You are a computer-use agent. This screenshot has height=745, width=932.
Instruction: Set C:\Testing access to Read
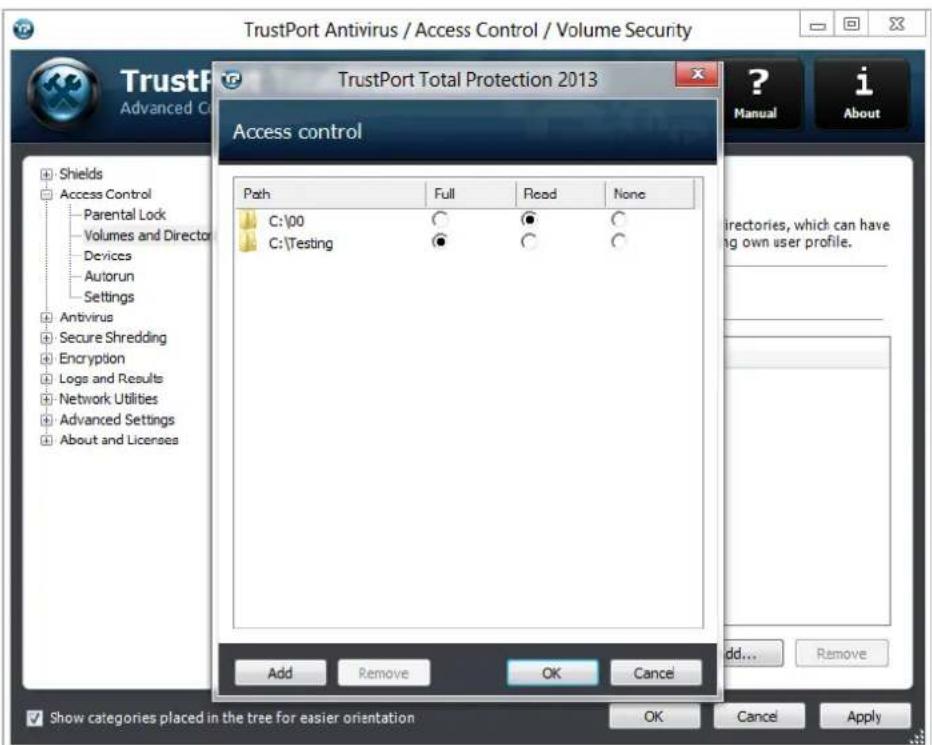point(529,241)
